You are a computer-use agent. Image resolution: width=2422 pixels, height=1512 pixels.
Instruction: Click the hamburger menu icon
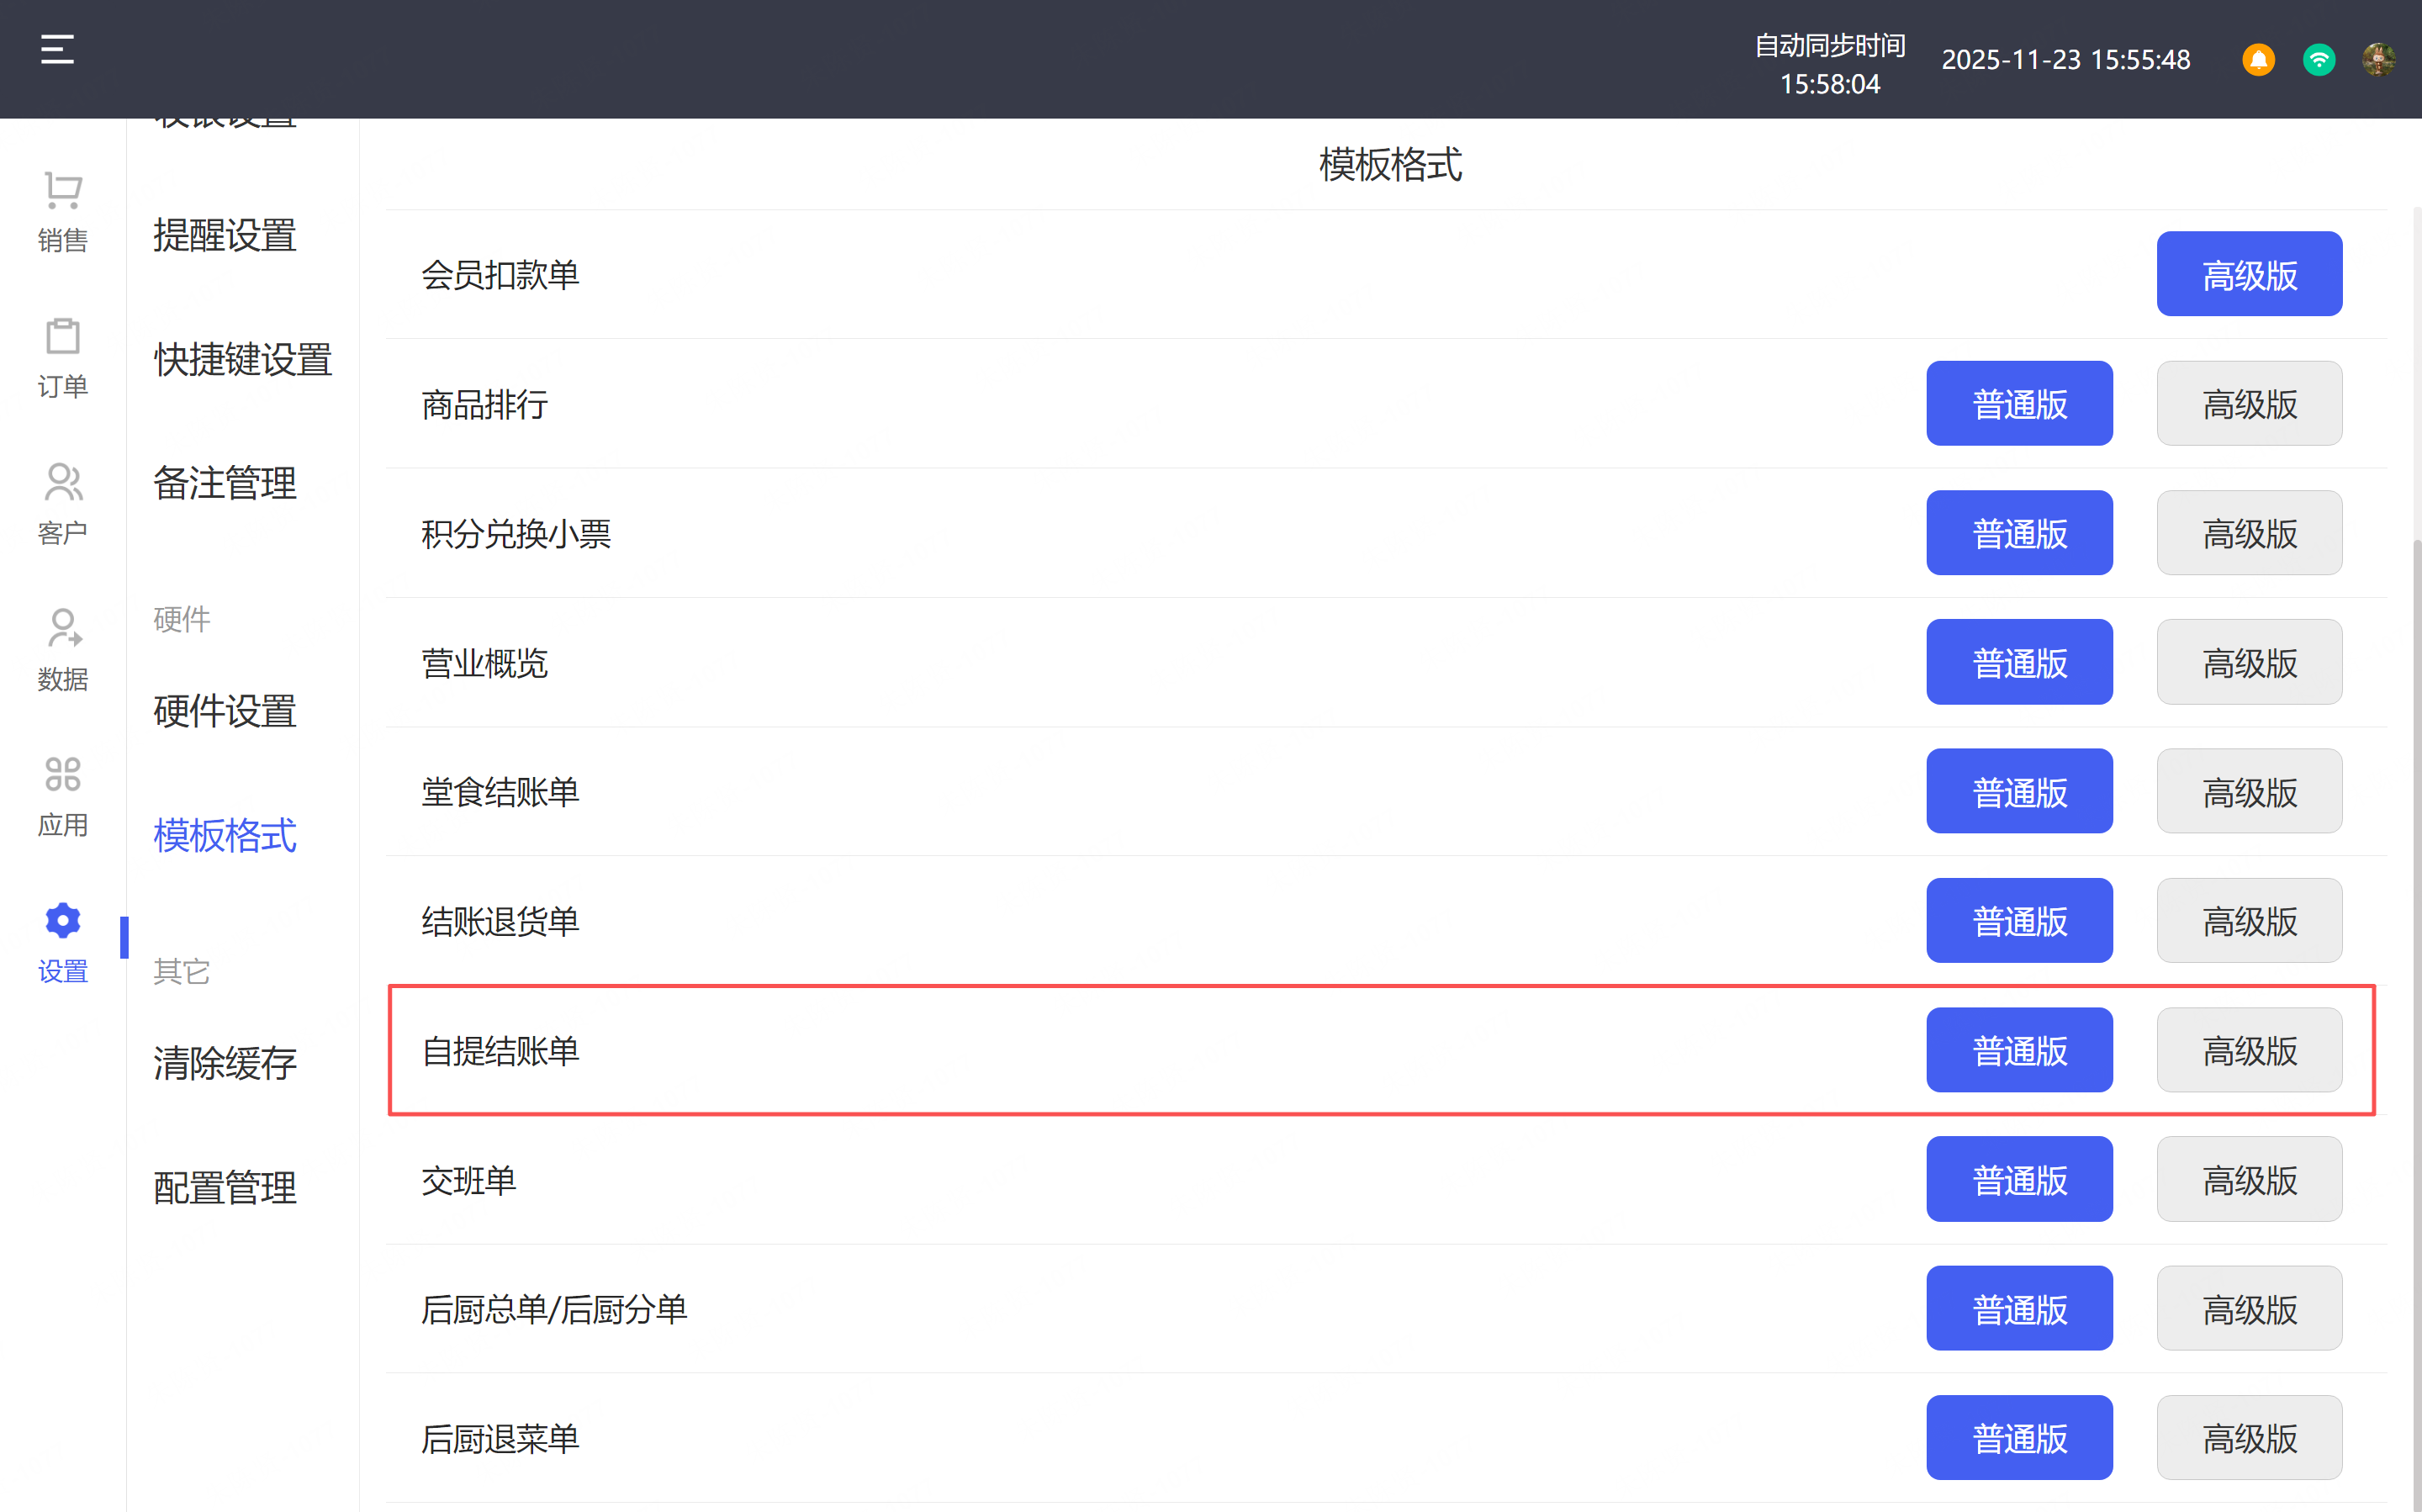(57, 49)
